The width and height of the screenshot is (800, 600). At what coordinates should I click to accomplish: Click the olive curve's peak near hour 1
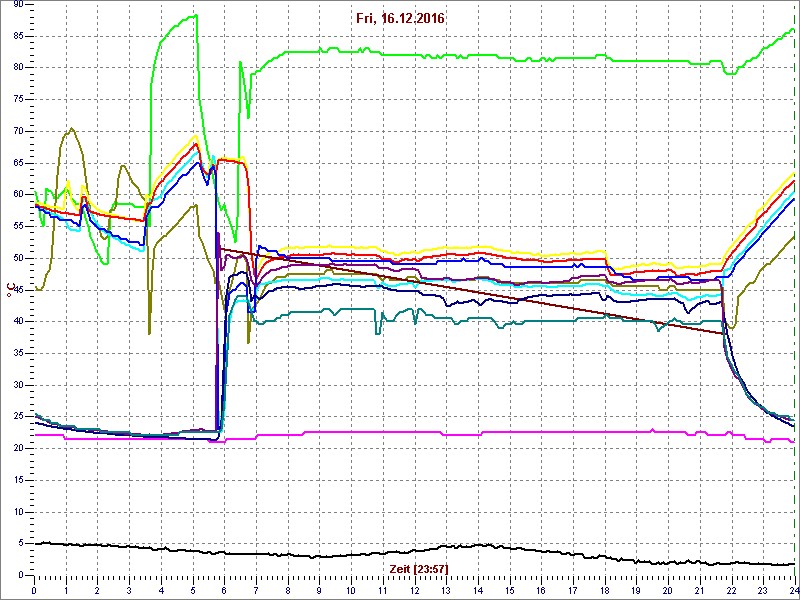click(x=71, y=129)
